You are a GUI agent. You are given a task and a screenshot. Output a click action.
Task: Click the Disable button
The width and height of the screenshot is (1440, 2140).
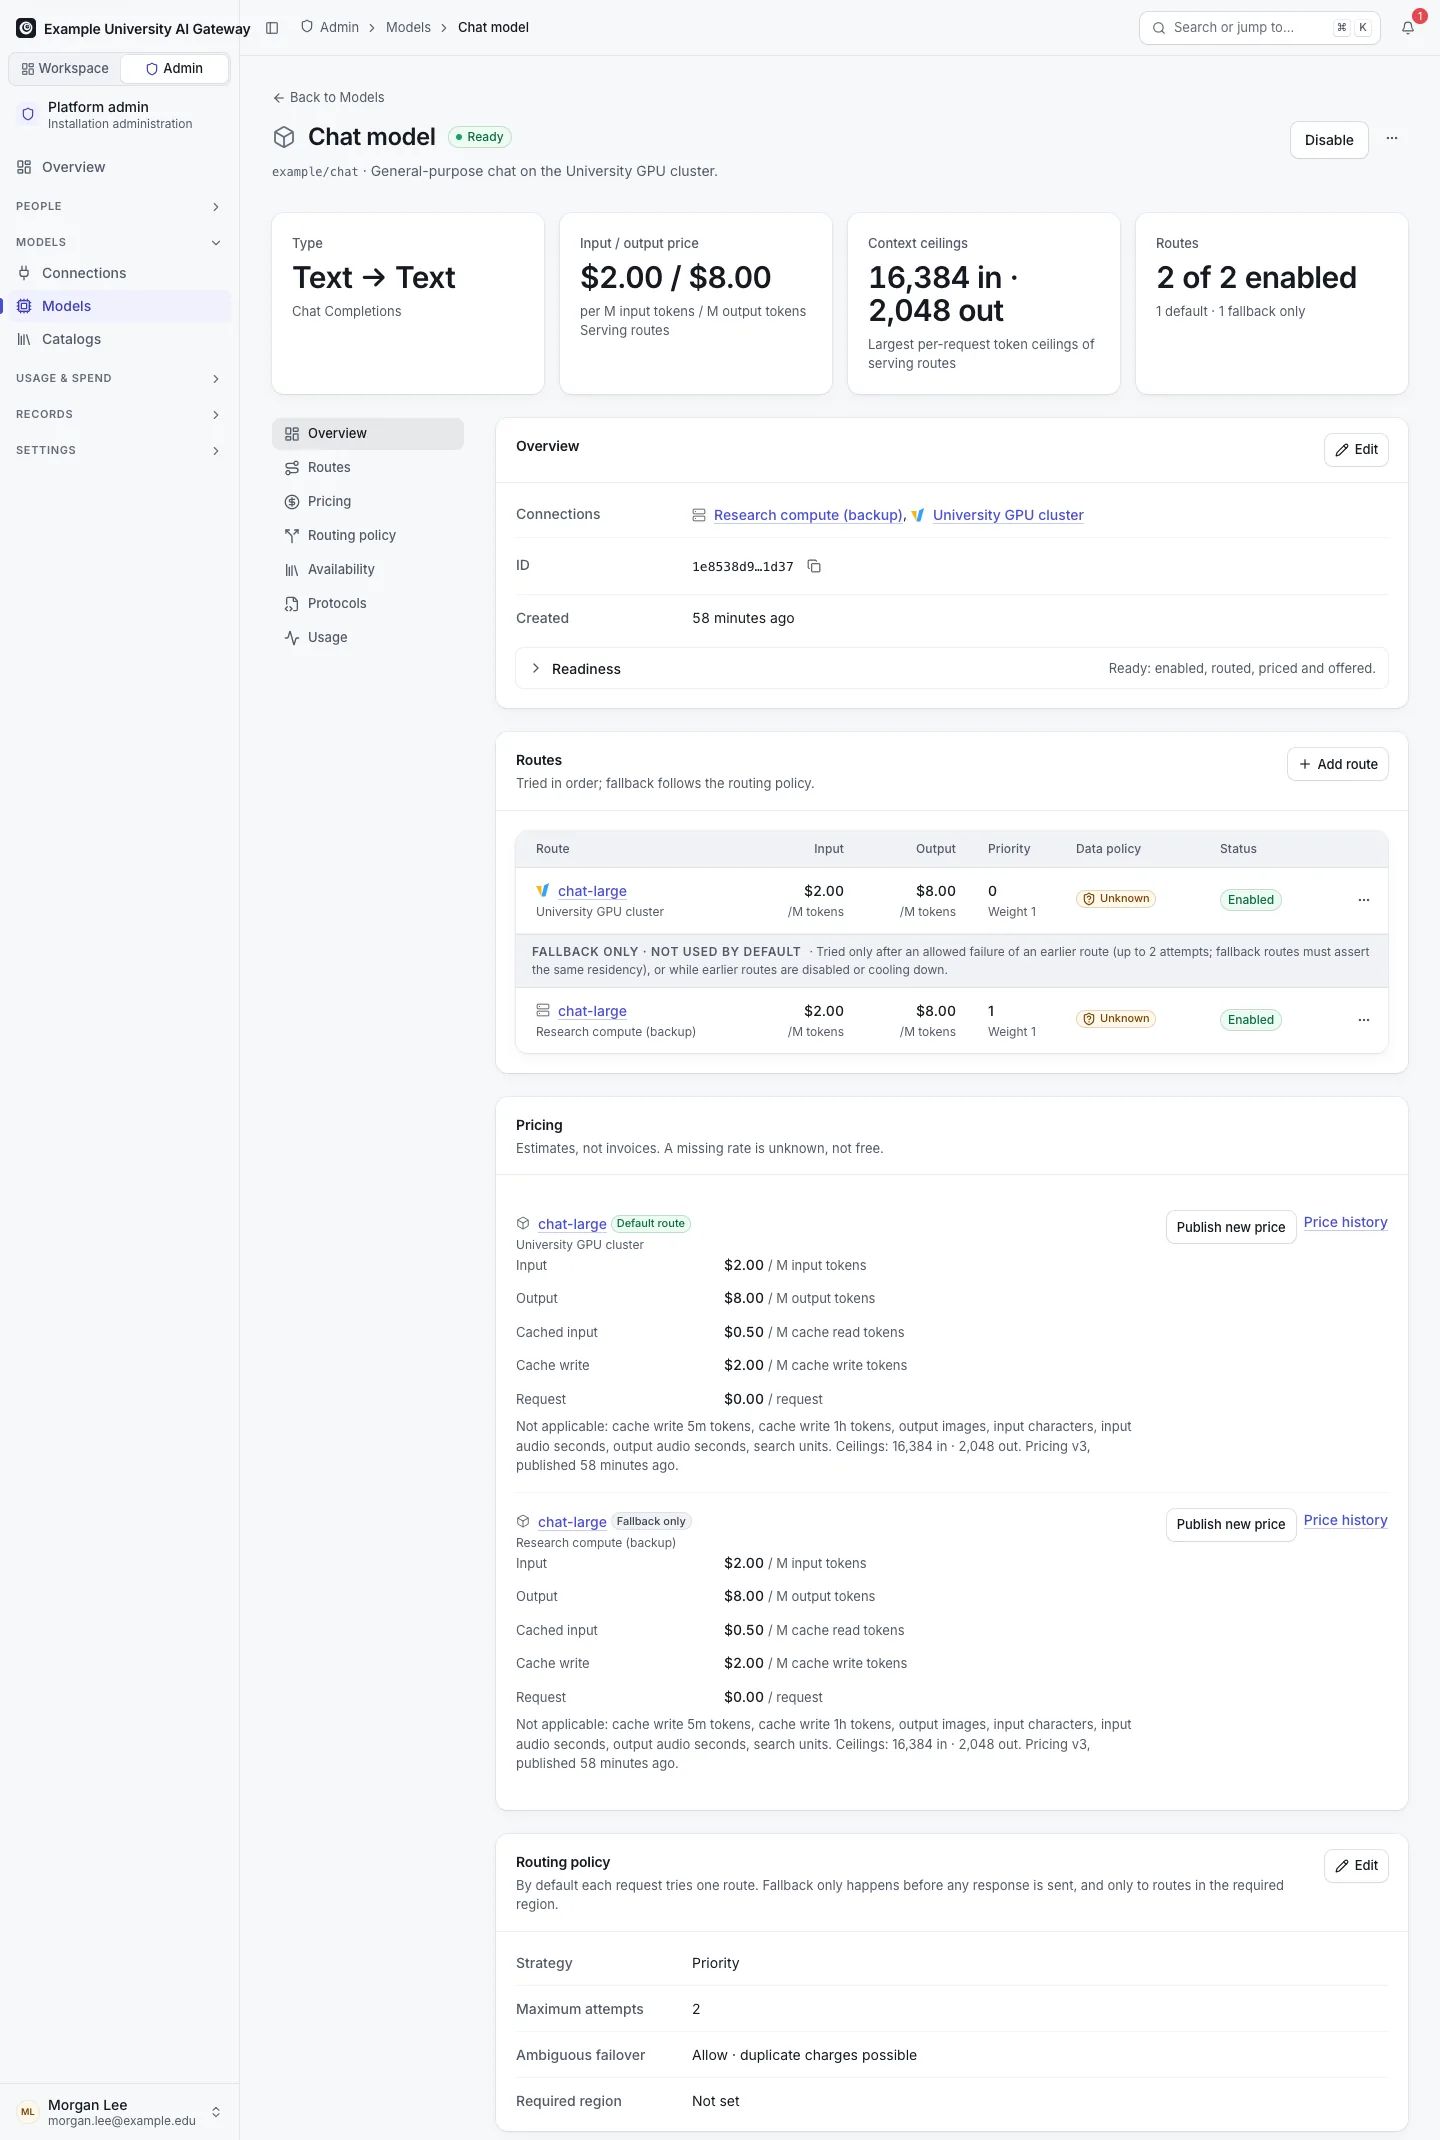[x=1329, y=140]
